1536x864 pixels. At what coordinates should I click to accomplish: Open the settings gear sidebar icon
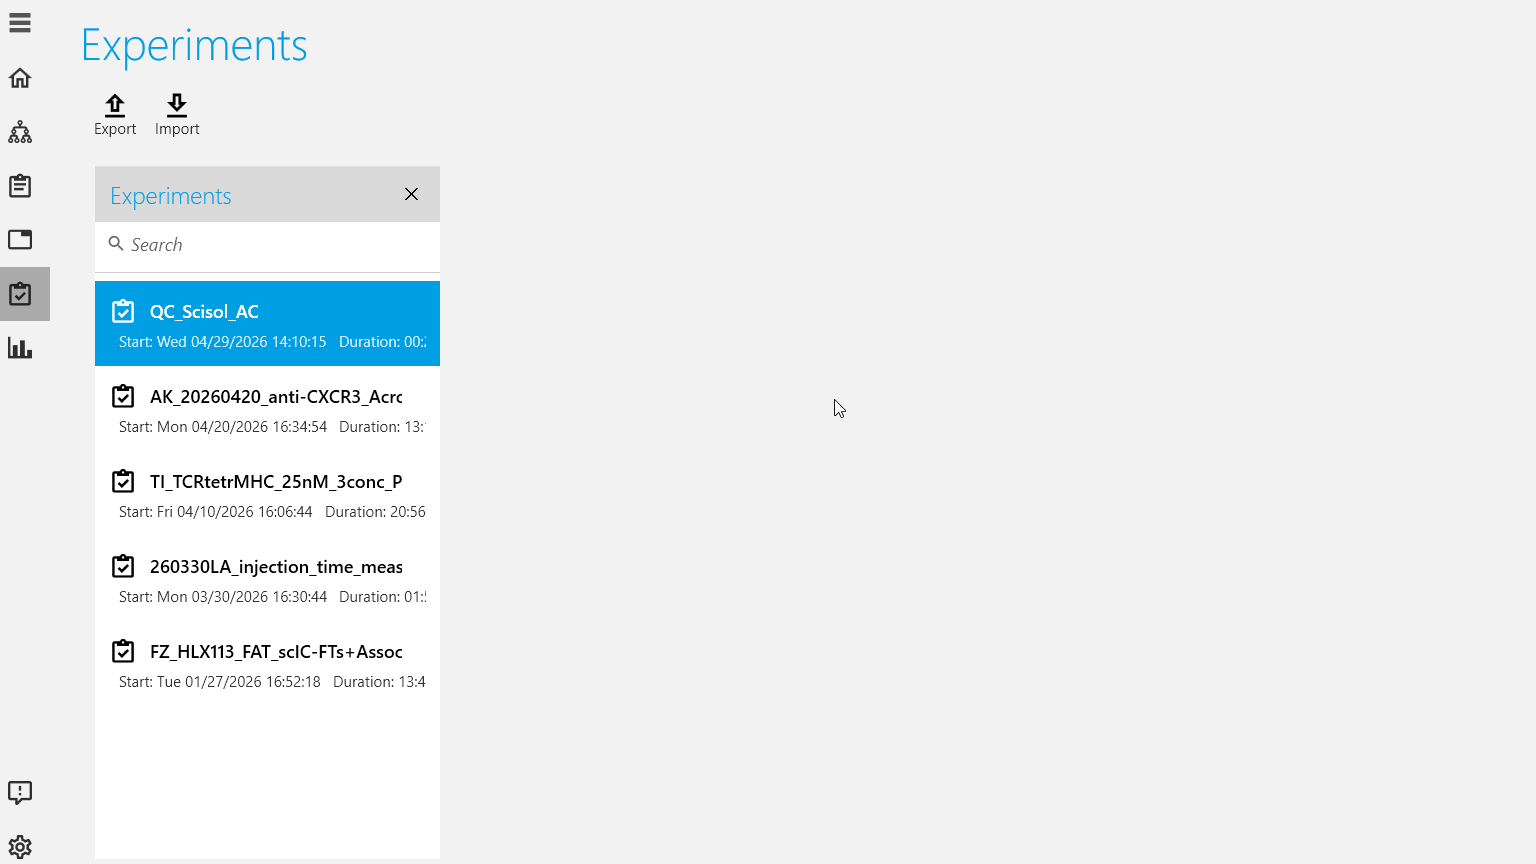pyautogui.click(x=20, y=847)
